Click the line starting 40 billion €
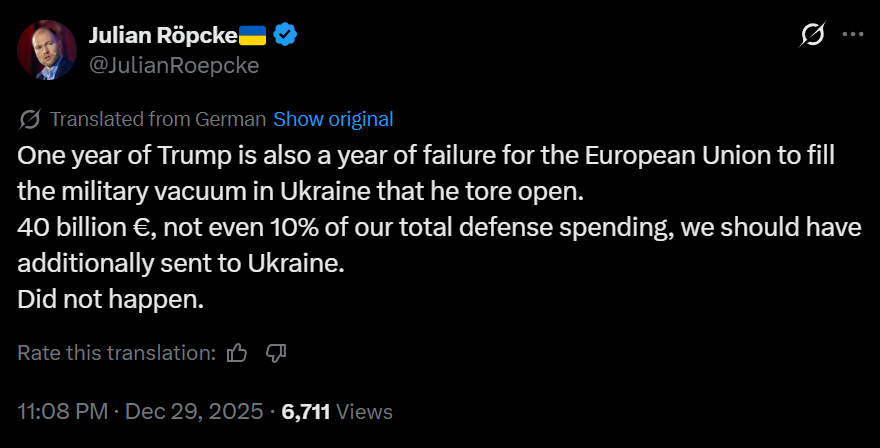The height and width of the screenshot is (448, 880). pos(439,227)
